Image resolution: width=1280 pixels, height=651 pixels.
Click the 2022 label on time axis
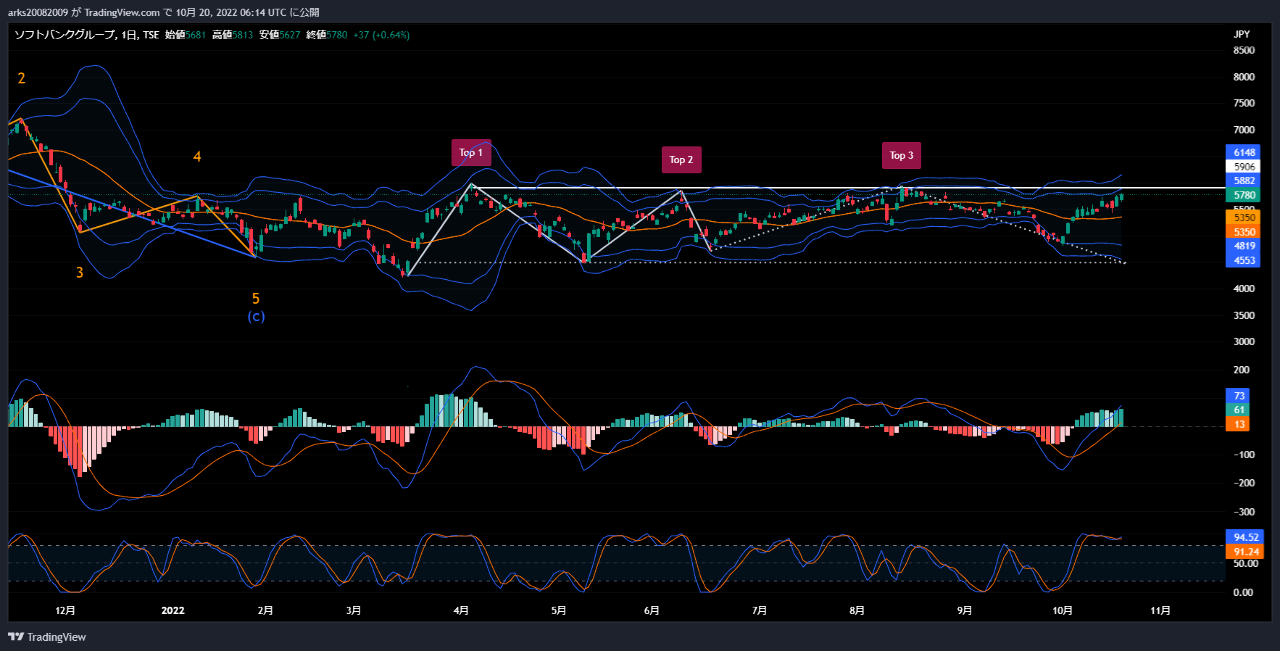coord(173,610)
